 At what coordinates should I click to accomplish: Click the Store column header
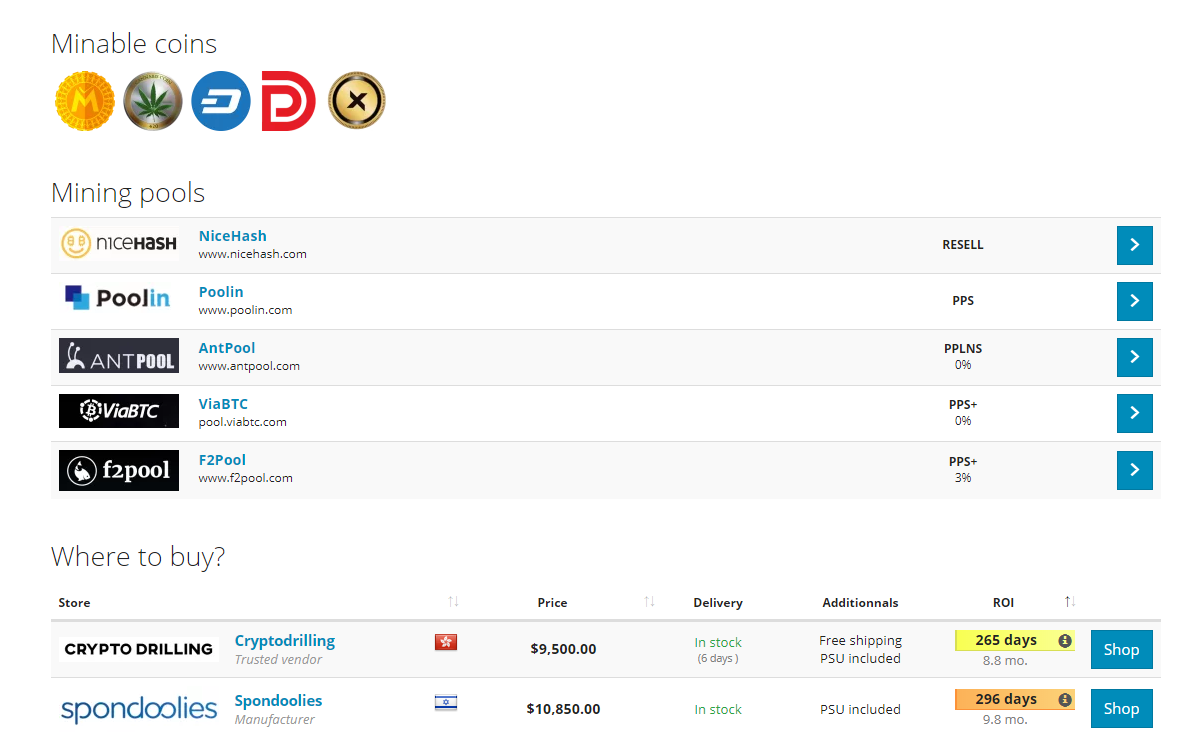click(x=74, y=602)
